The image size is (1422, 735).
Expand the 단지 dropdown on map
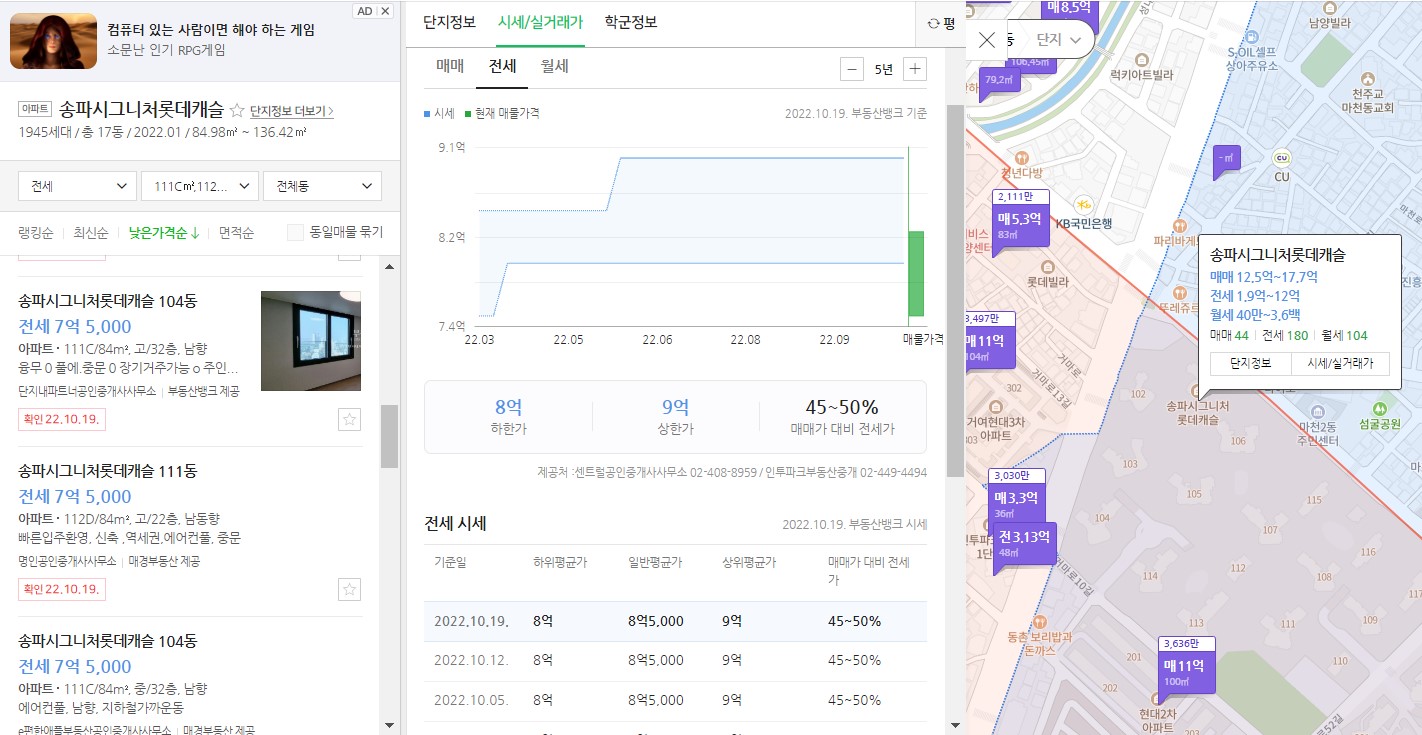click(1059, 40)
